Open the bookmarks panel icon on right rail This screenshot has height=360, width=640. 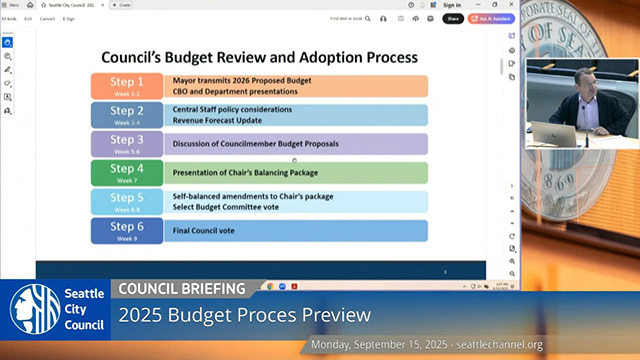512,64
